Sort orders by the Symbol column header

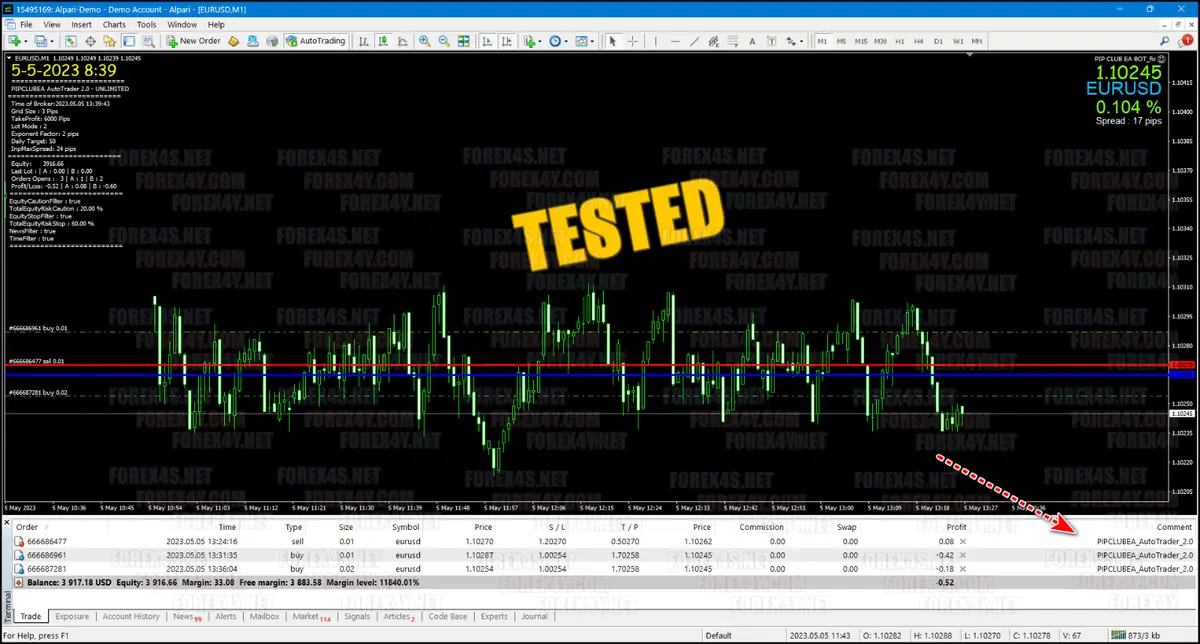tap(406, 527)
